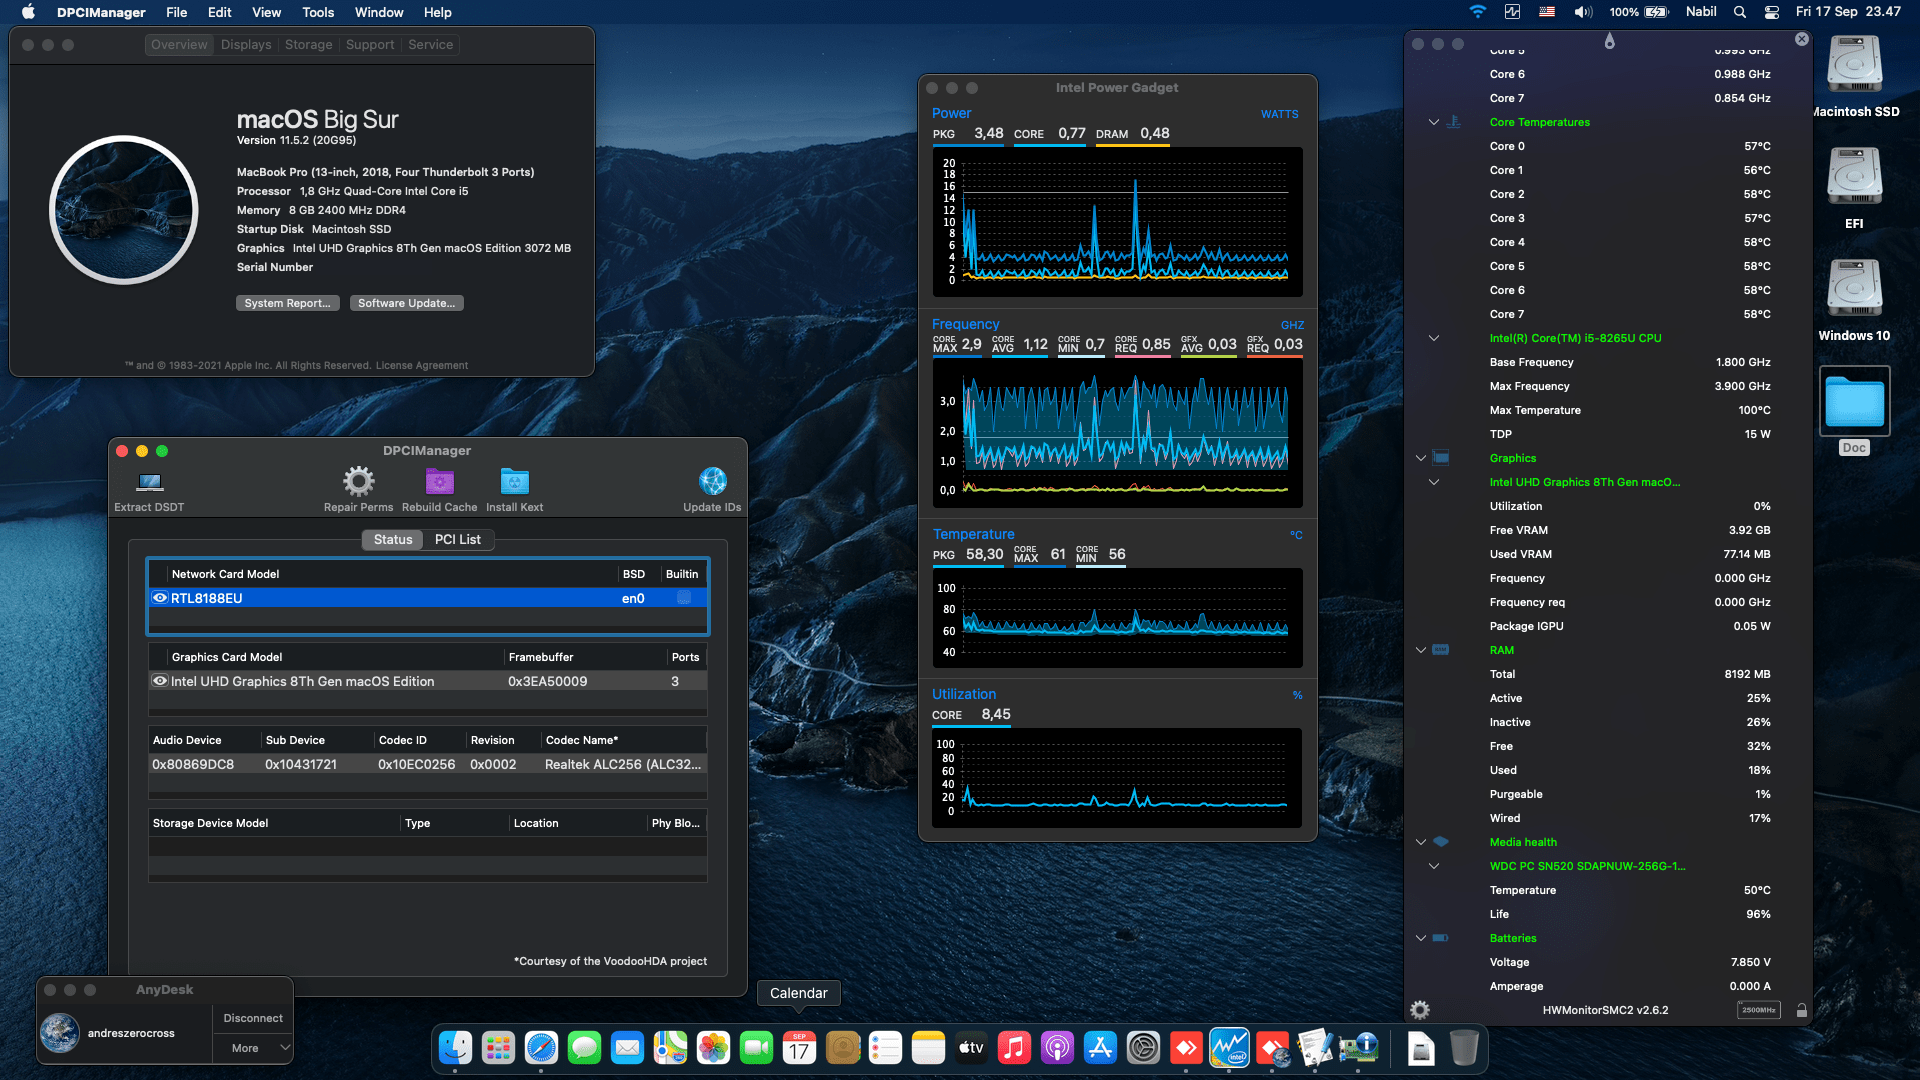
Task: Open Podcasts from the Dock
Action: pos(1057,1048)
